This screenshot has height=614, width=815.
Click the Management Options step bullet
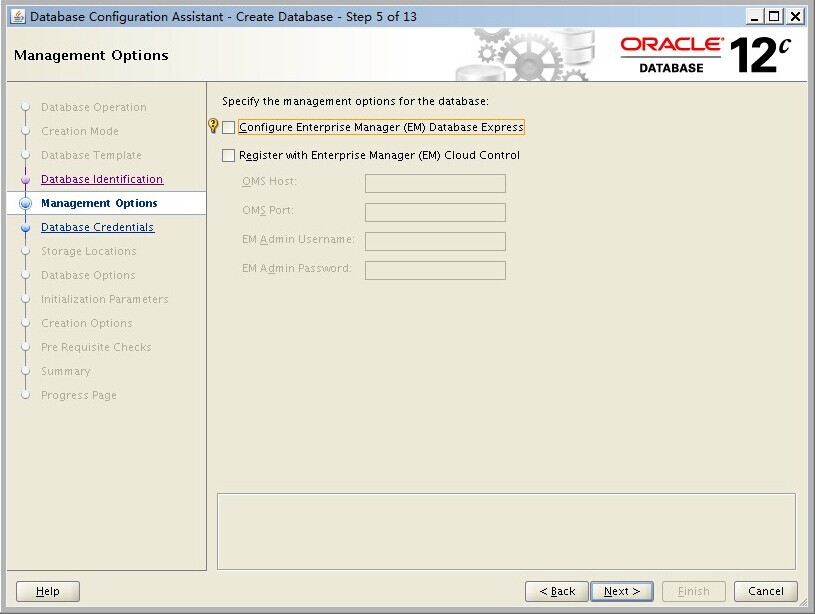point(26,204)
